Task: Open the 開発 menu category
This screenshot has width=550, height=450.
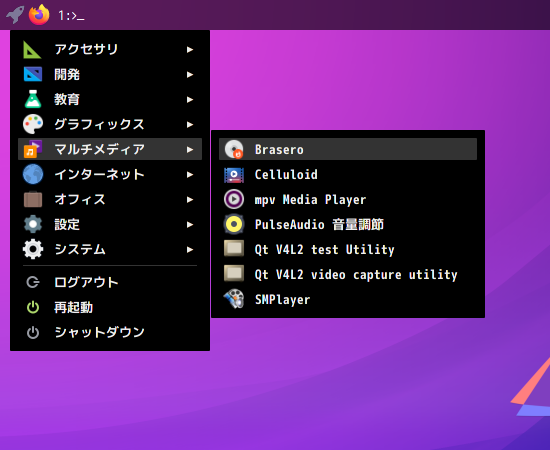Action: point(110,74)
